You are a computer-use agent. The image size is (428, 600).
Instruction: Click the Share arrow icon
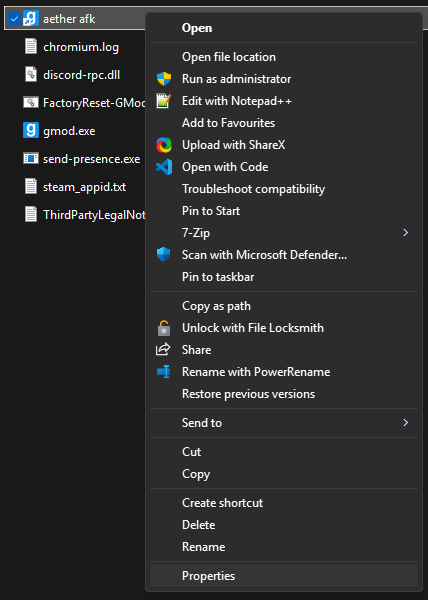(x=163, y=349)
